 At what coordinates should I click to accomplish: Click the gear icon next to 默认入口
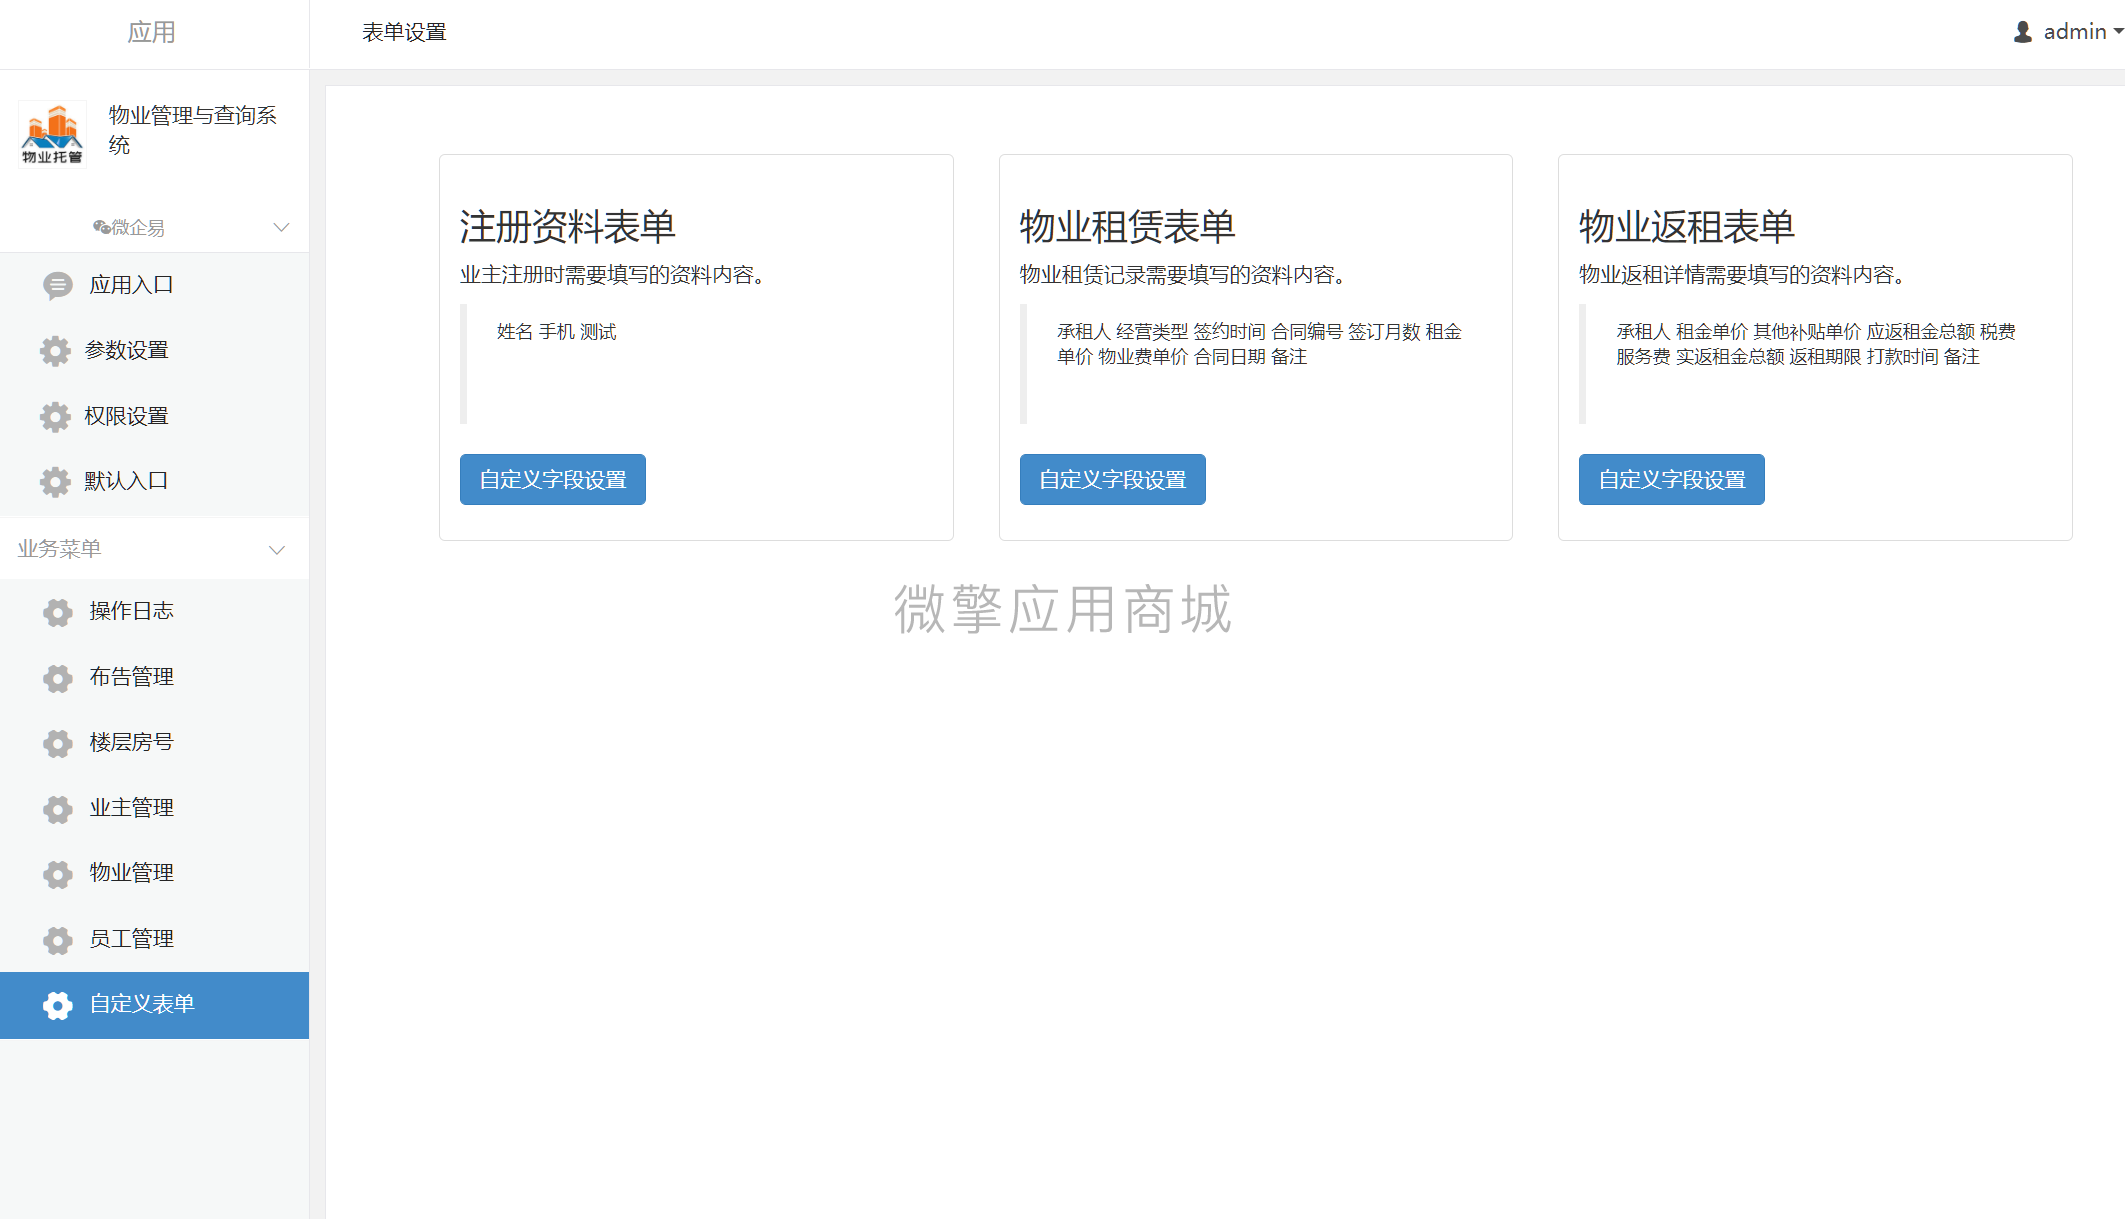(x=55, y=482)
